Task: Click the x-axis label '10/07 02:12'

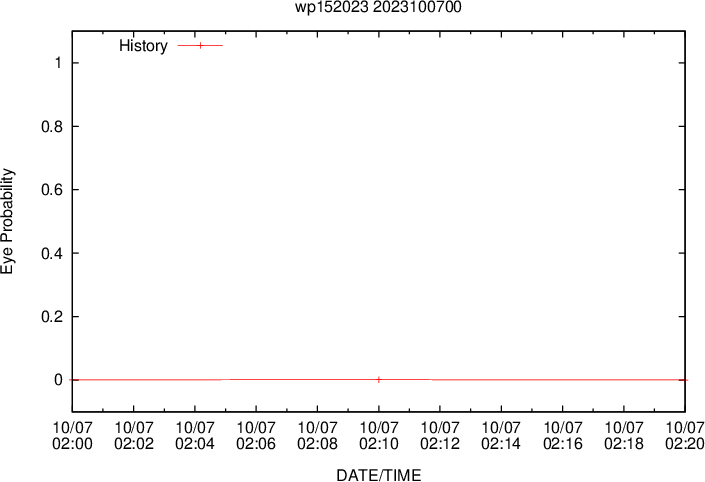Action: 440,435
